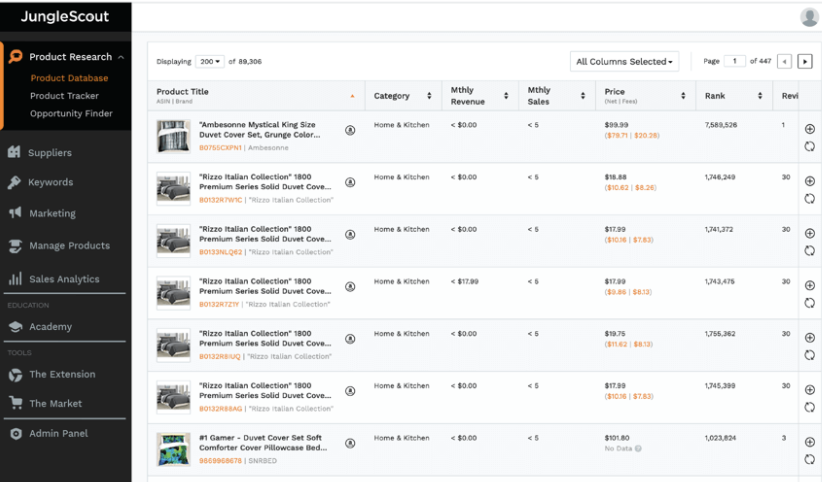Refresh the B0132R88AG row data
Screen dimensions: 822x482
(x=809, y=407)
